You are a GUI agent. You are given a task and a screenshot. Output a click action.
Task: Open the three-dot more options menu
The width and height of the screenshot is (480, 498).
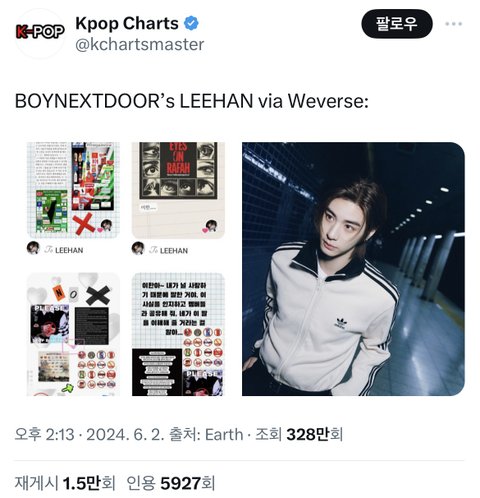[454, 24]
